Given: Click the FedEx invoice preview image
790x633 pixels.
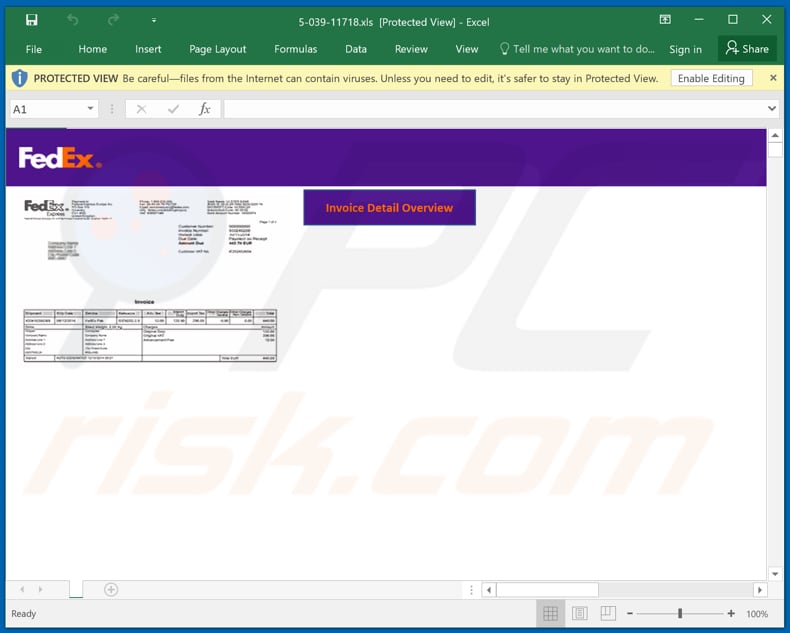Looking at the screenshot, I should (x=150, y=280).
